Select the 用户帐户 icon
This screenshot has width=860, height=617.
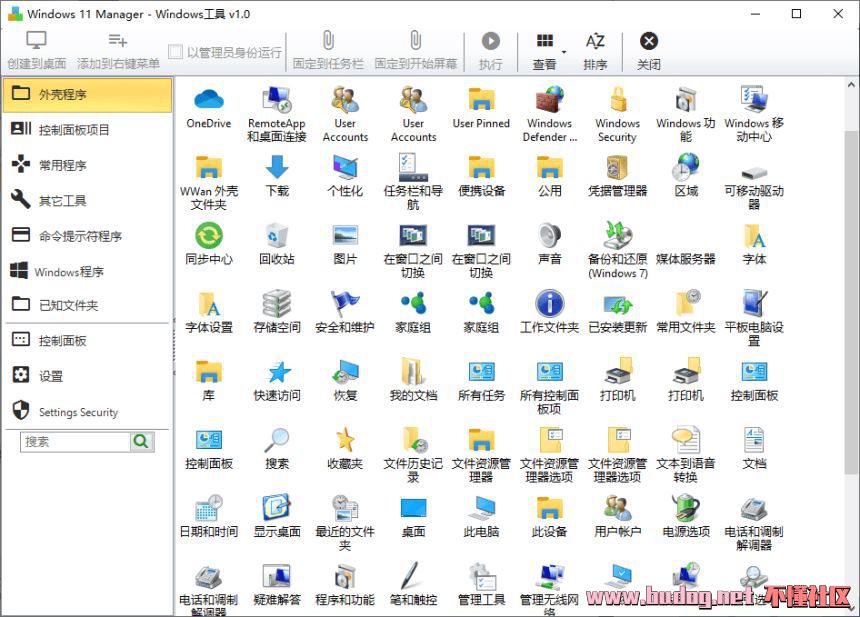[618, 507]
